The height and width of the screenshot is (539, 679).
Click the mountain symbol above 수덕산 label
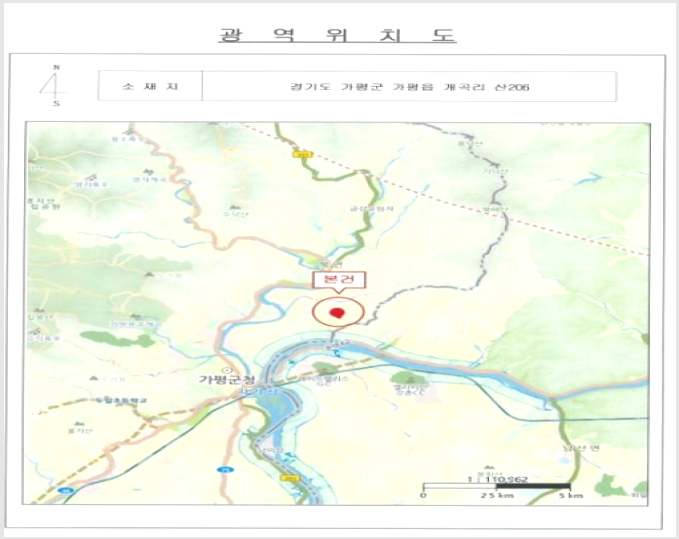click(x=234, y=207)
